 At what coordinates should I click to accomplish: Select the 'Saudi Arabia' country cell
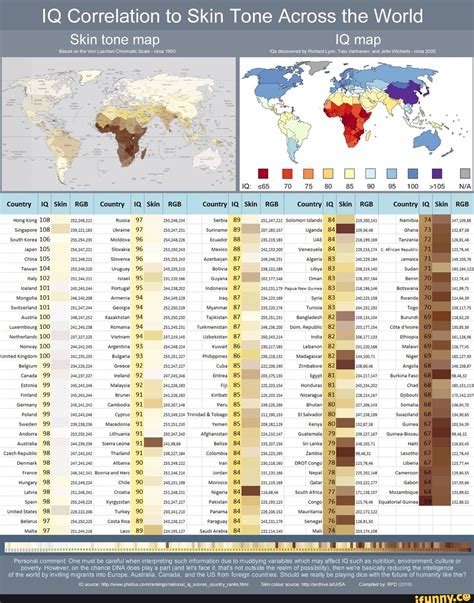214,531
